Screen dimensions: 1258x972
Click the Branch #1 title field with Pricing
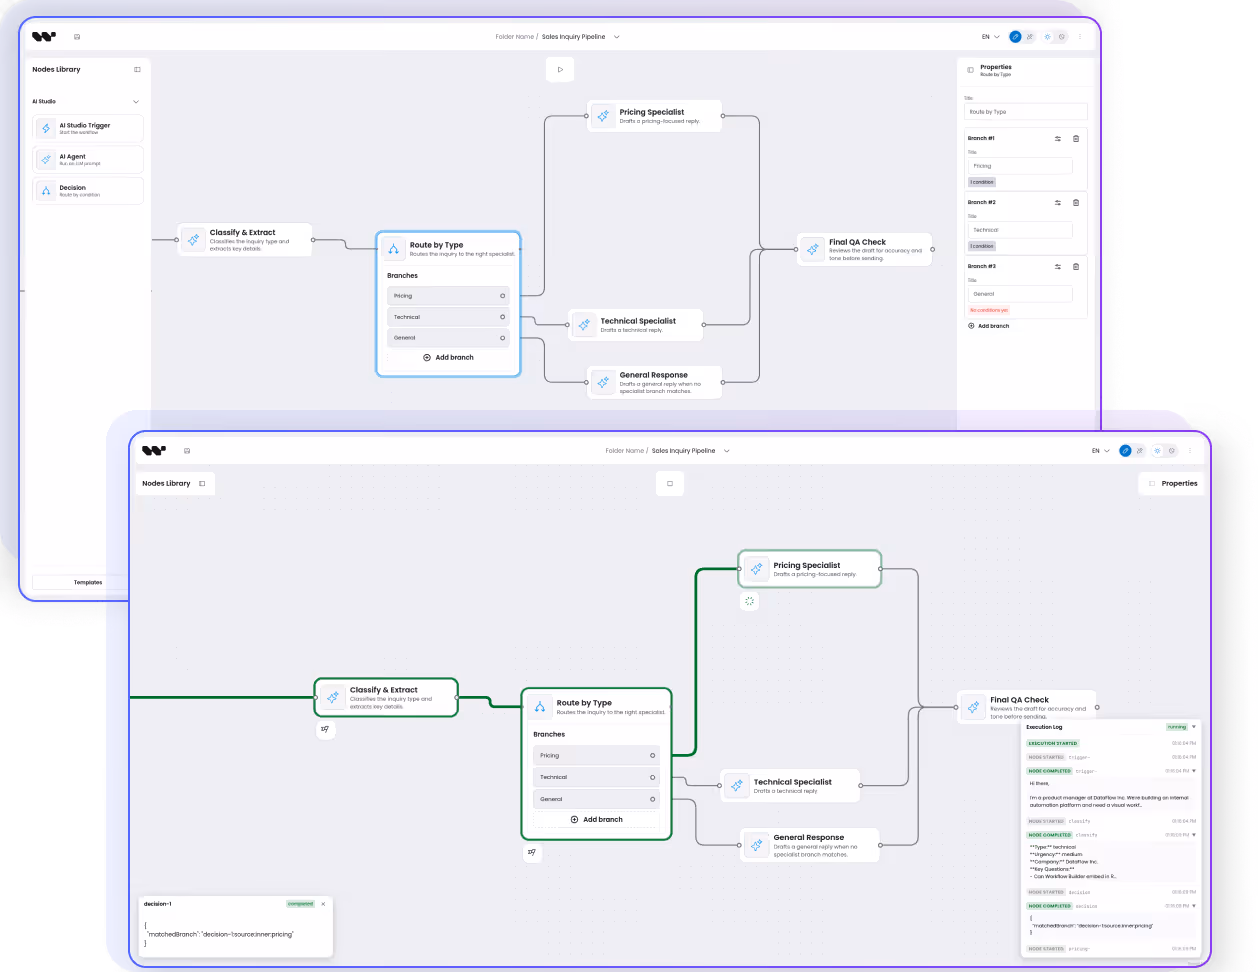[1020, 166]
